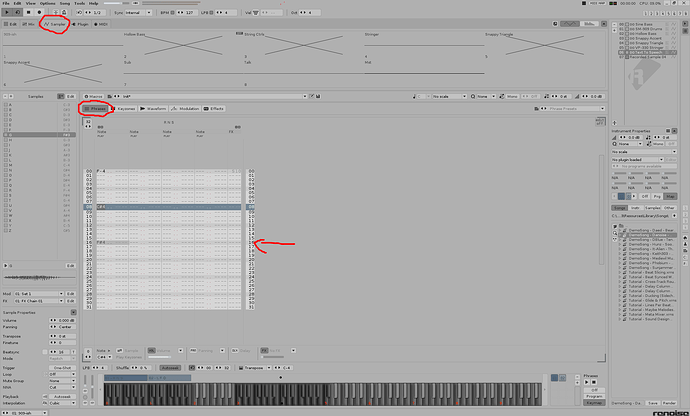Viewport: 690px width, 416px height.
Task: Toggle the Panning column visibility button
Action: (193, 351)
